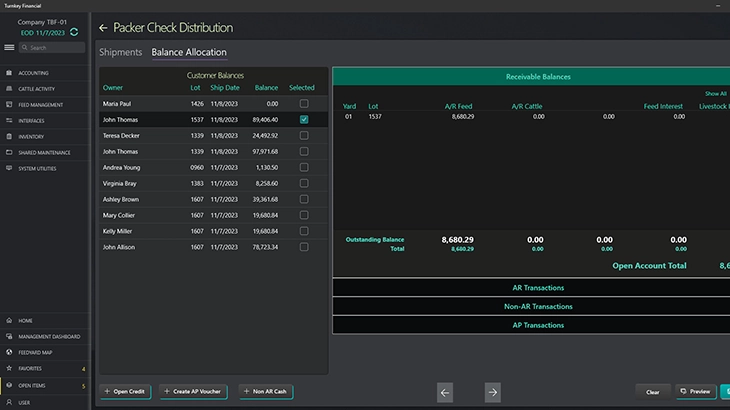Sort by the Ship Date column header
The height and width of the screenshot is (410, 730).
(x=225, y=87)
